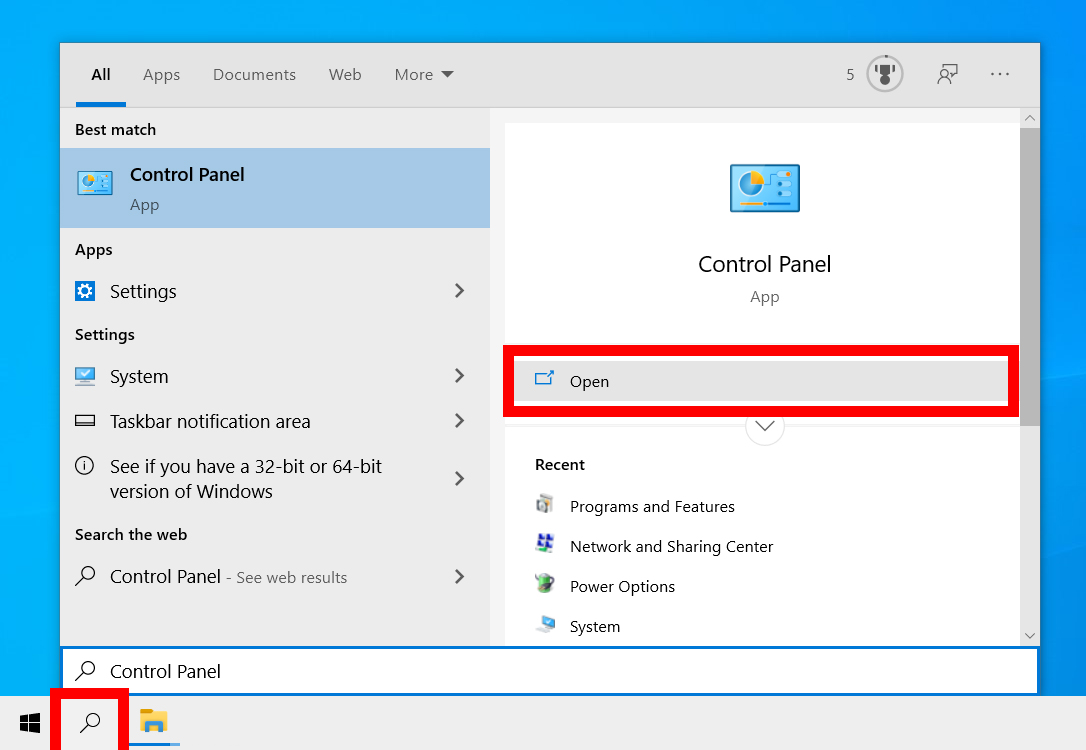Open the three-dot options menu

(999, 73)
